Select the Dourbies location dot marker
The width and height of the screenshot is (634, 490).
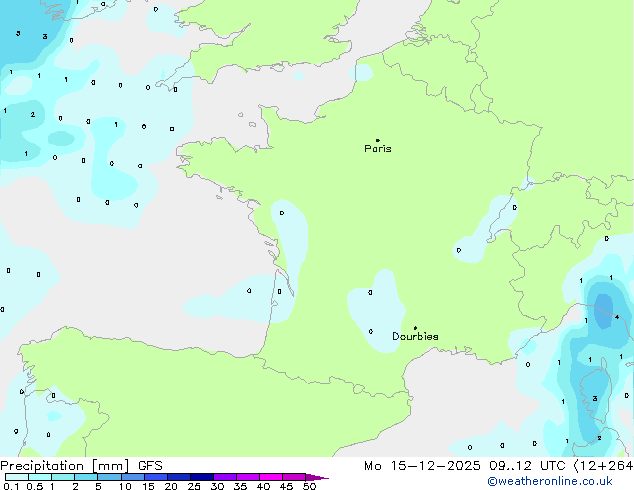(x=415, y=328)
